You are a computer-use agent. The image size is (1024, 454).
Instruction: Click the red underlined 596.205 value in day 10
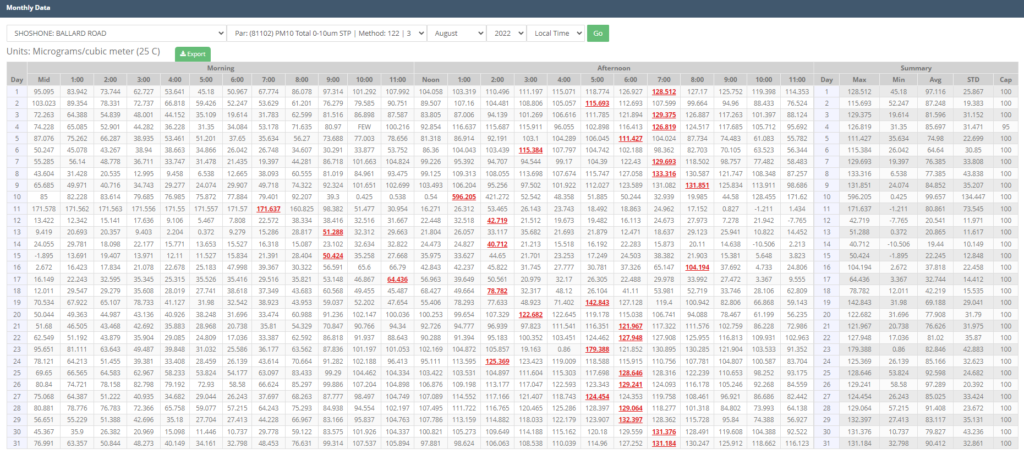point(463,195)
